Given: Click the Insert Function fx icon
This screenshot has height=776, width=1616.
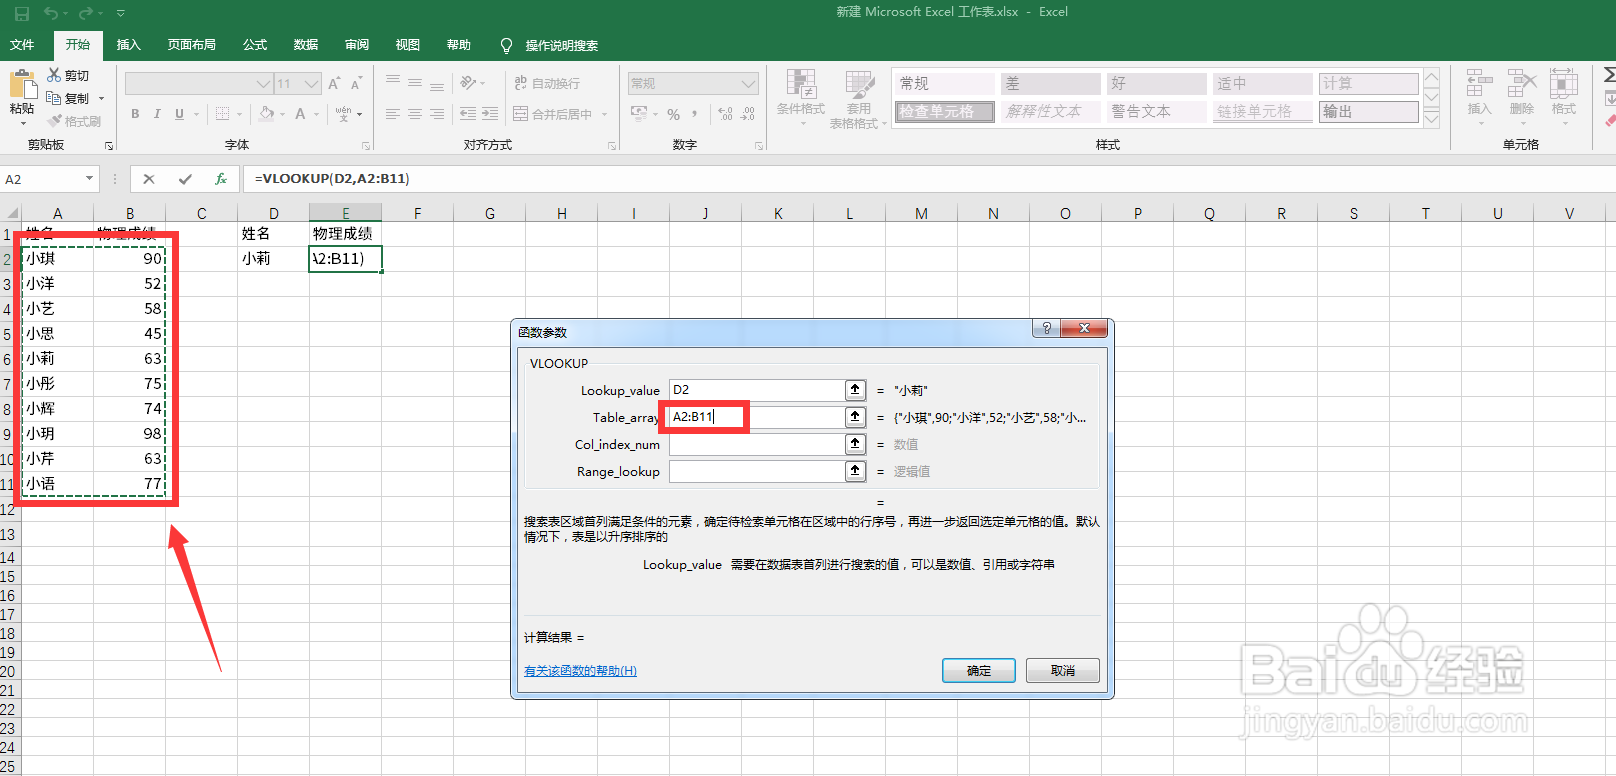Looking at the screenshot, I should [221, 178].
